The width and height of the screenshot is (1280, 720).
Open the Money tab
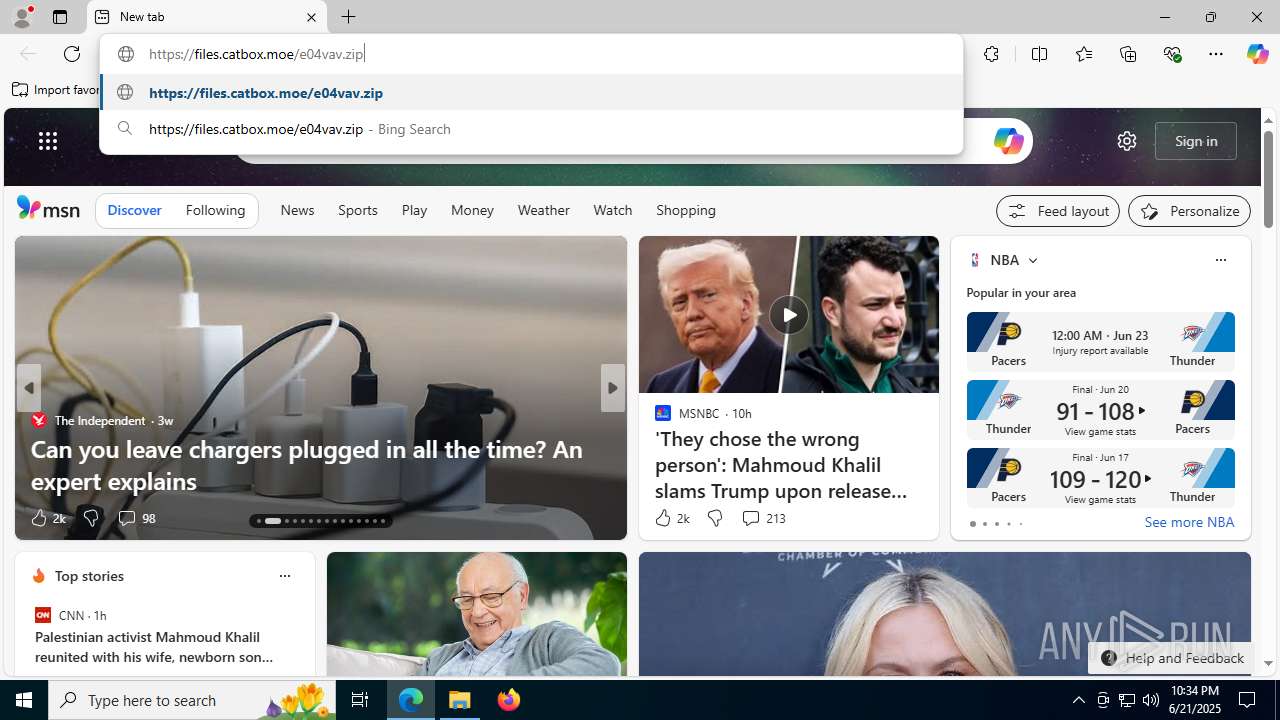tap(472, 210)
